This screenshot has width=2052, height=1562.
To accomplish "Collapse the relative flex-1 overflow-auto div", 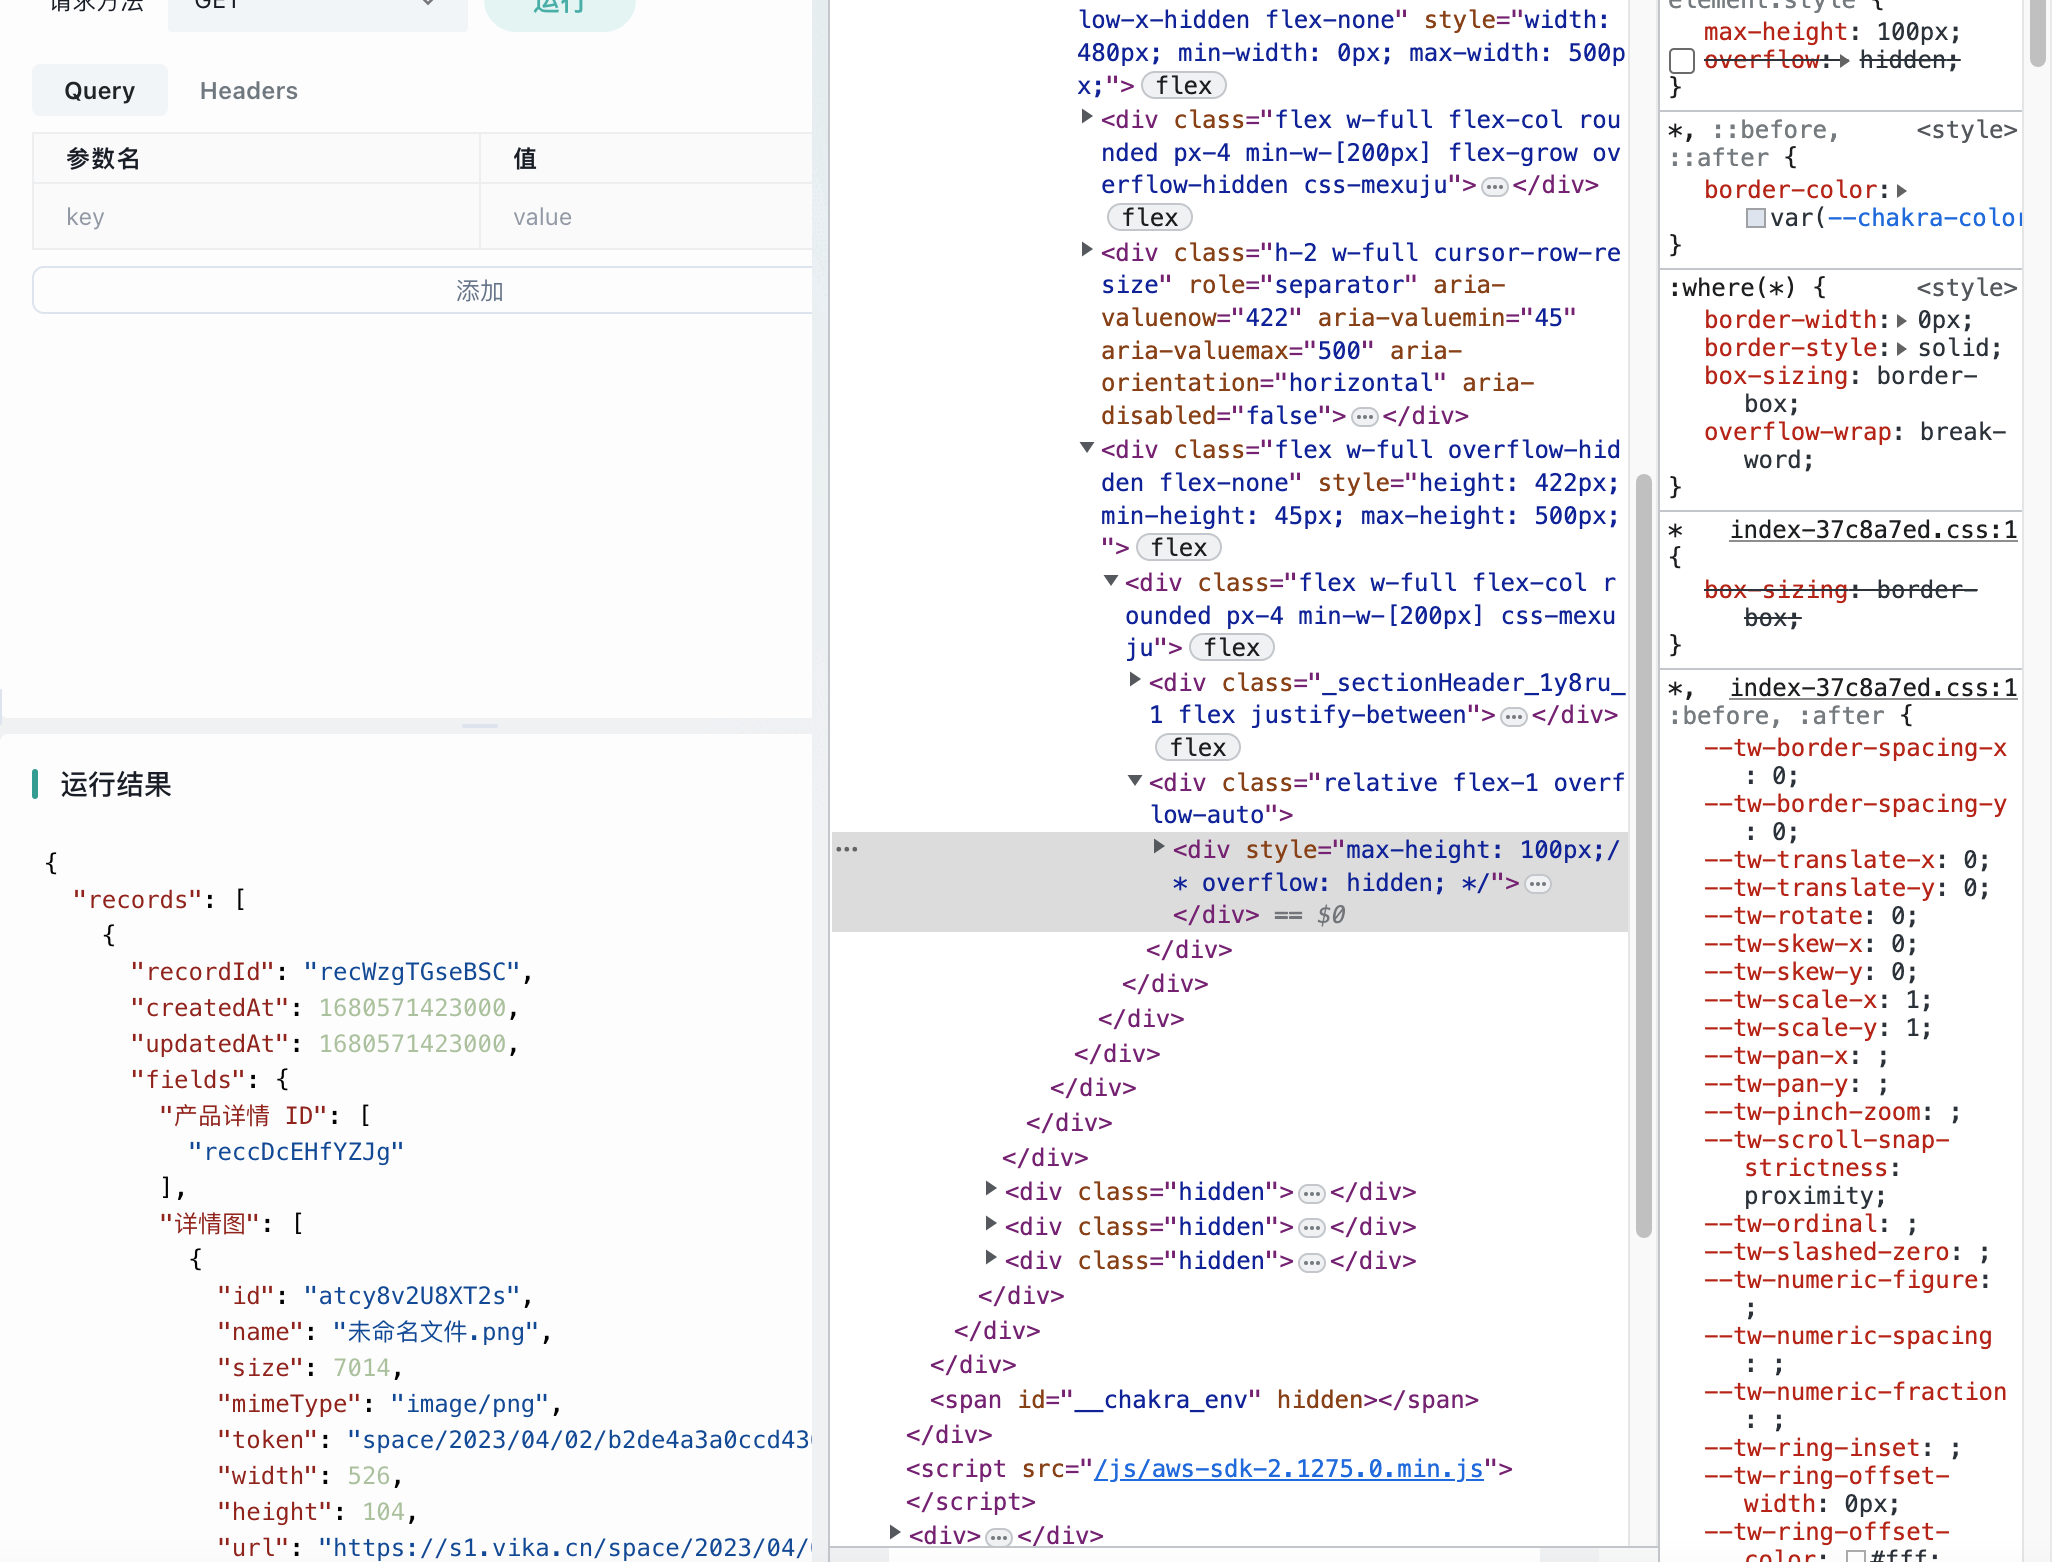I will [1133, 781].
